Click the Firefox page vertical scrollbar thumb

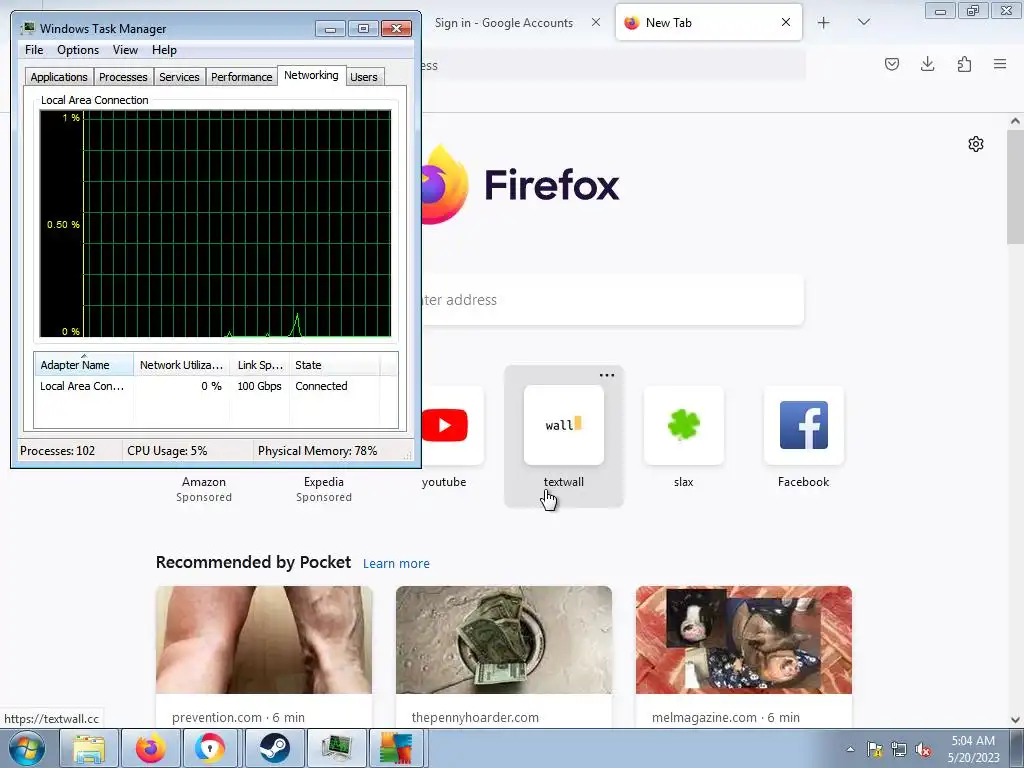coord(1015,186)
